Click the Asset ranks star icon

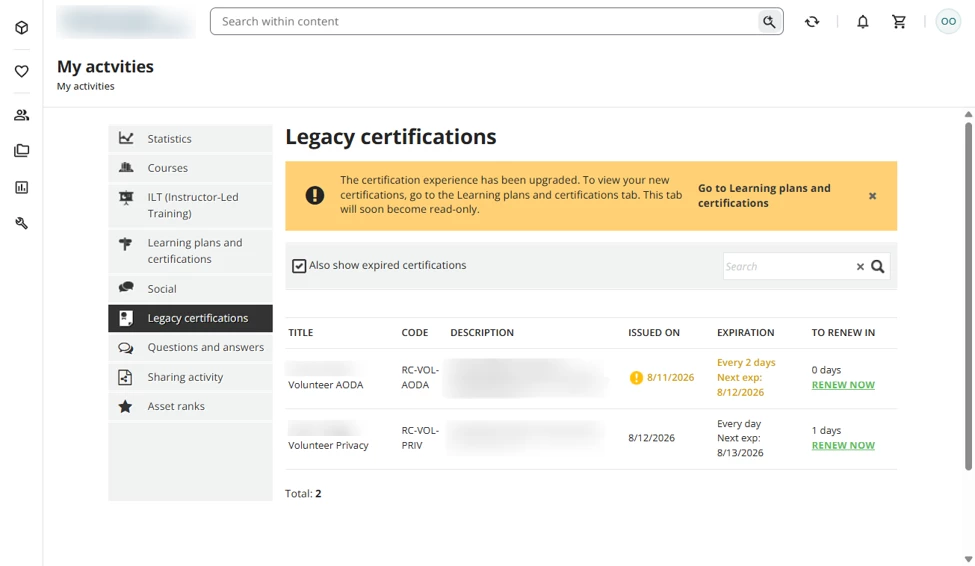(126, 406)
